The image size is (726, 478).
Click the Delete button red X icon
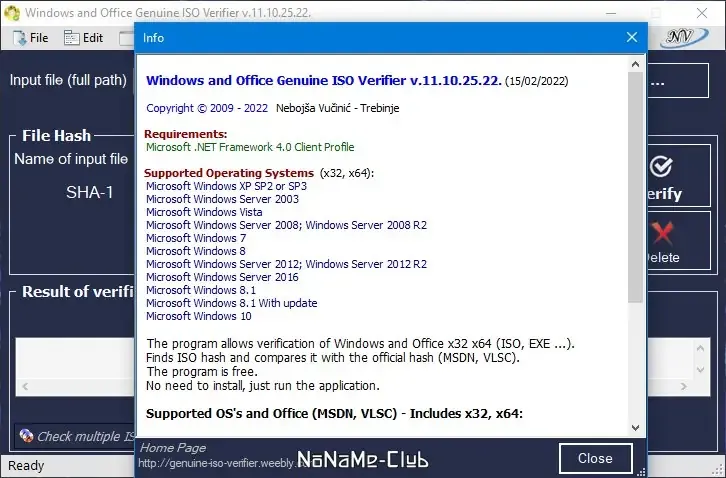[x=663, y=233]
